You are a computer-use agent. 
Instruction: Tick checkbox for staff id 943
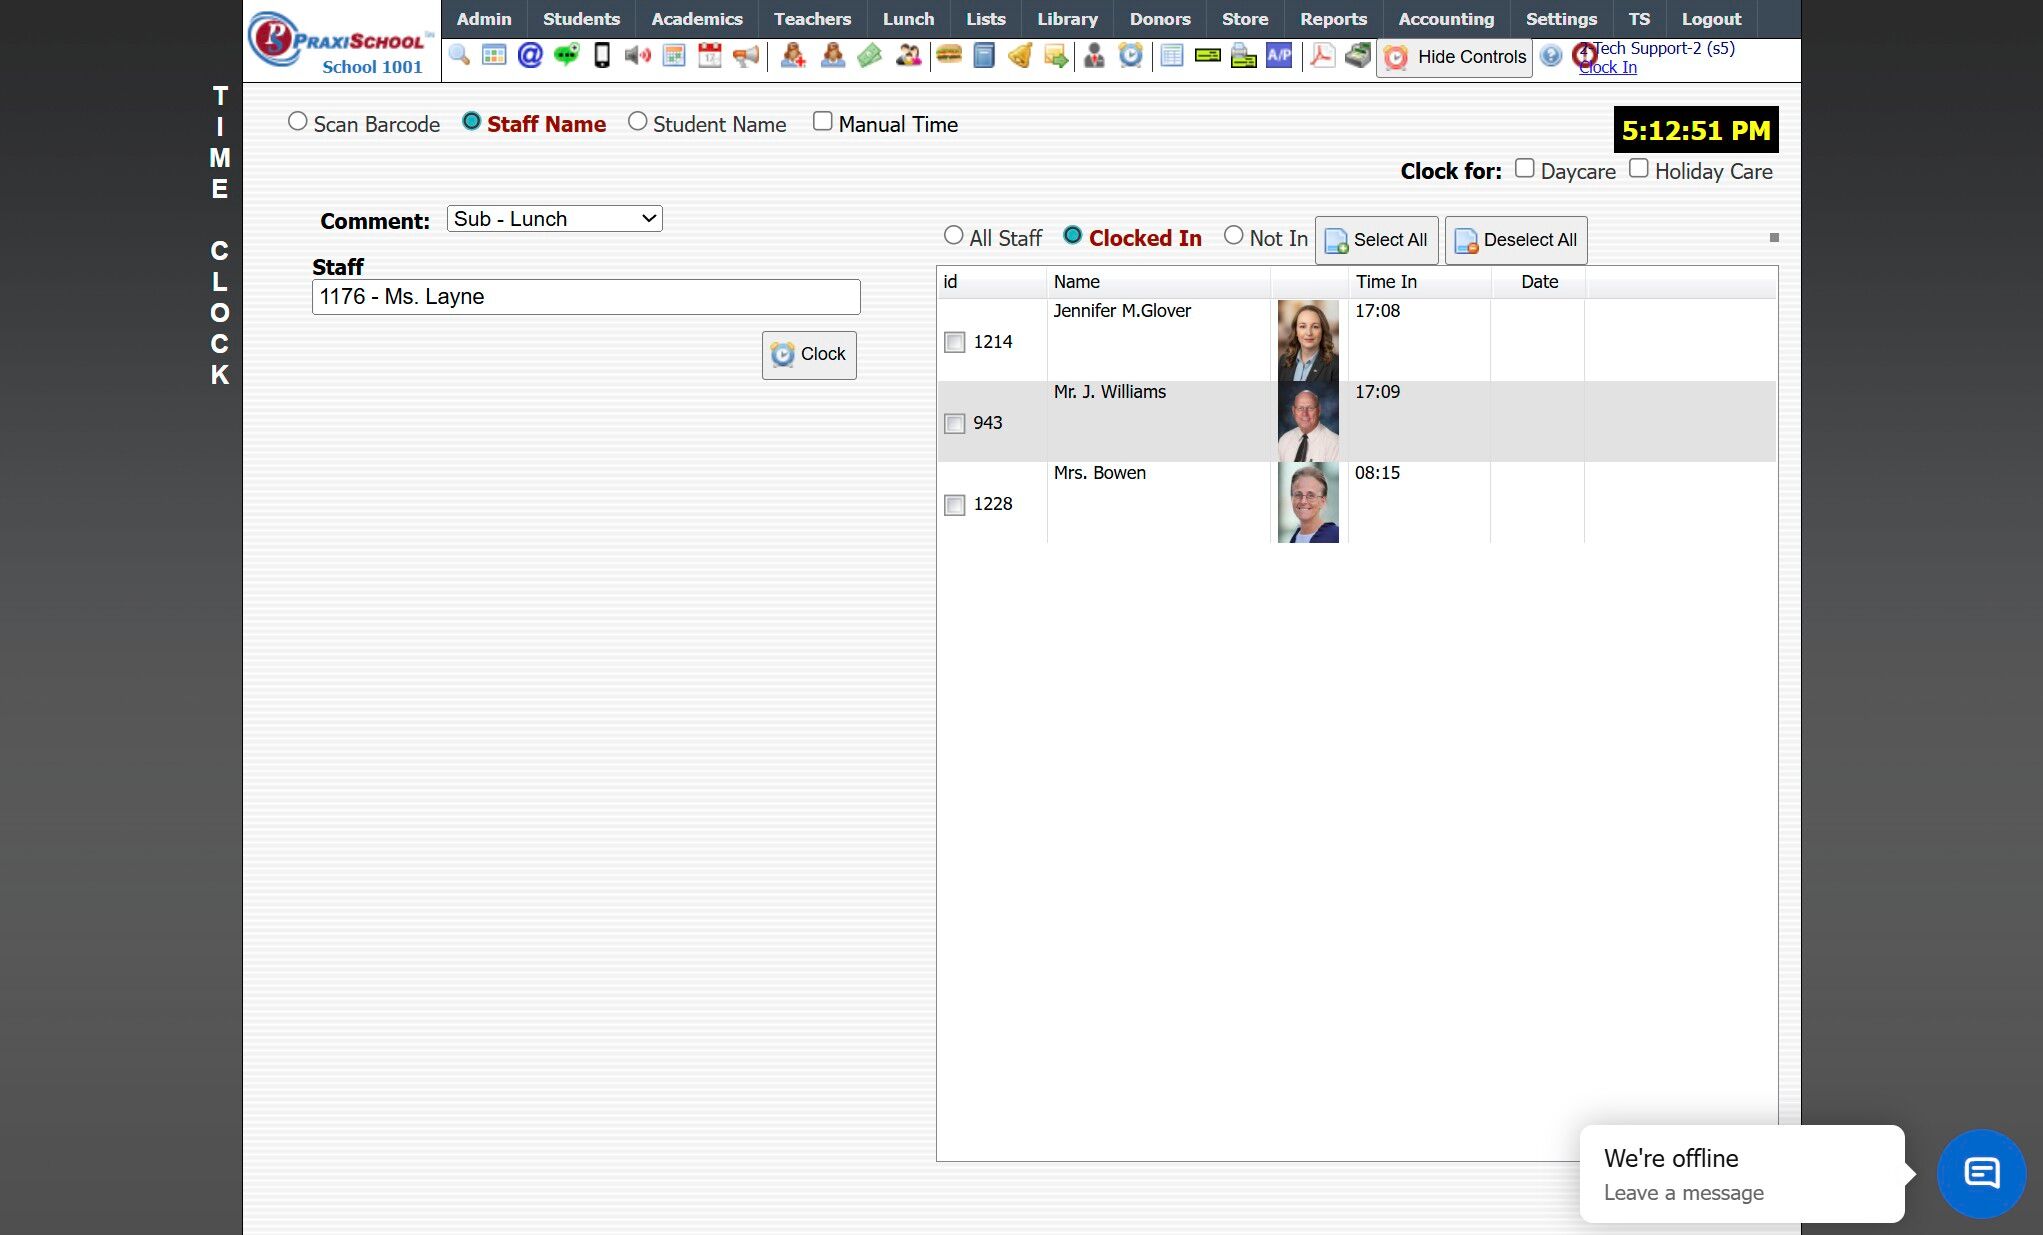pyautogui.click(x=955, y=423)
